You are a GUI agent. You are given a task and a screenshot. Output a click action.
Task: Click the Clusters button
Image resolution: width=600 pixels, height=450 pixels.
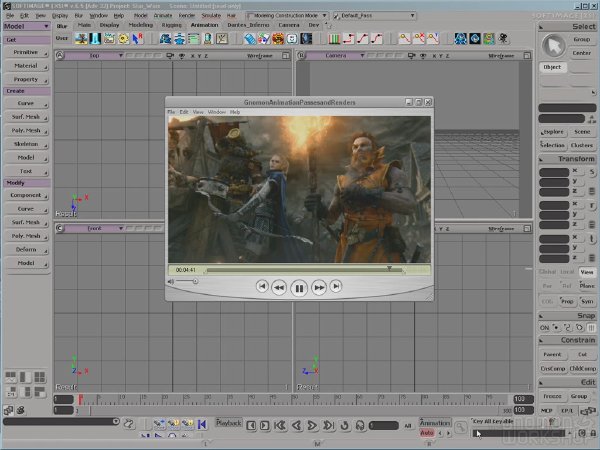pos(582,145)
